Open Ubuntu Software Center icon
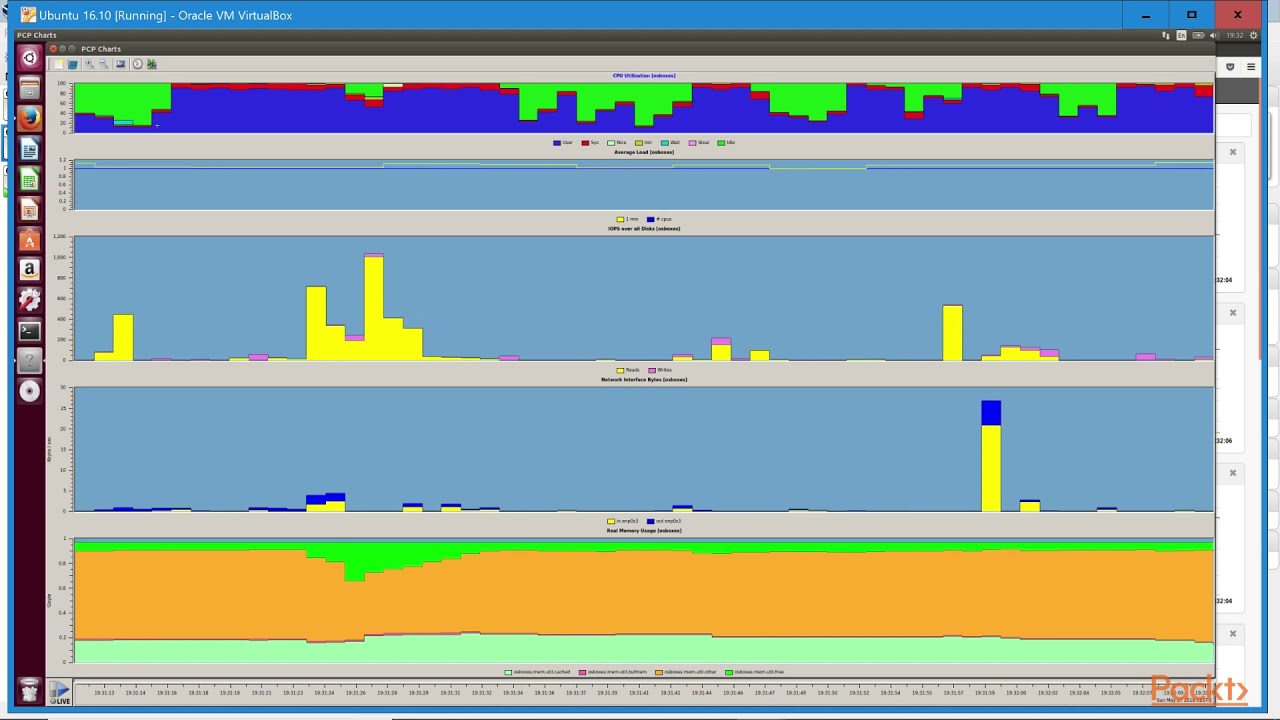The image size is (1280, 720). (x=29, y=240)
